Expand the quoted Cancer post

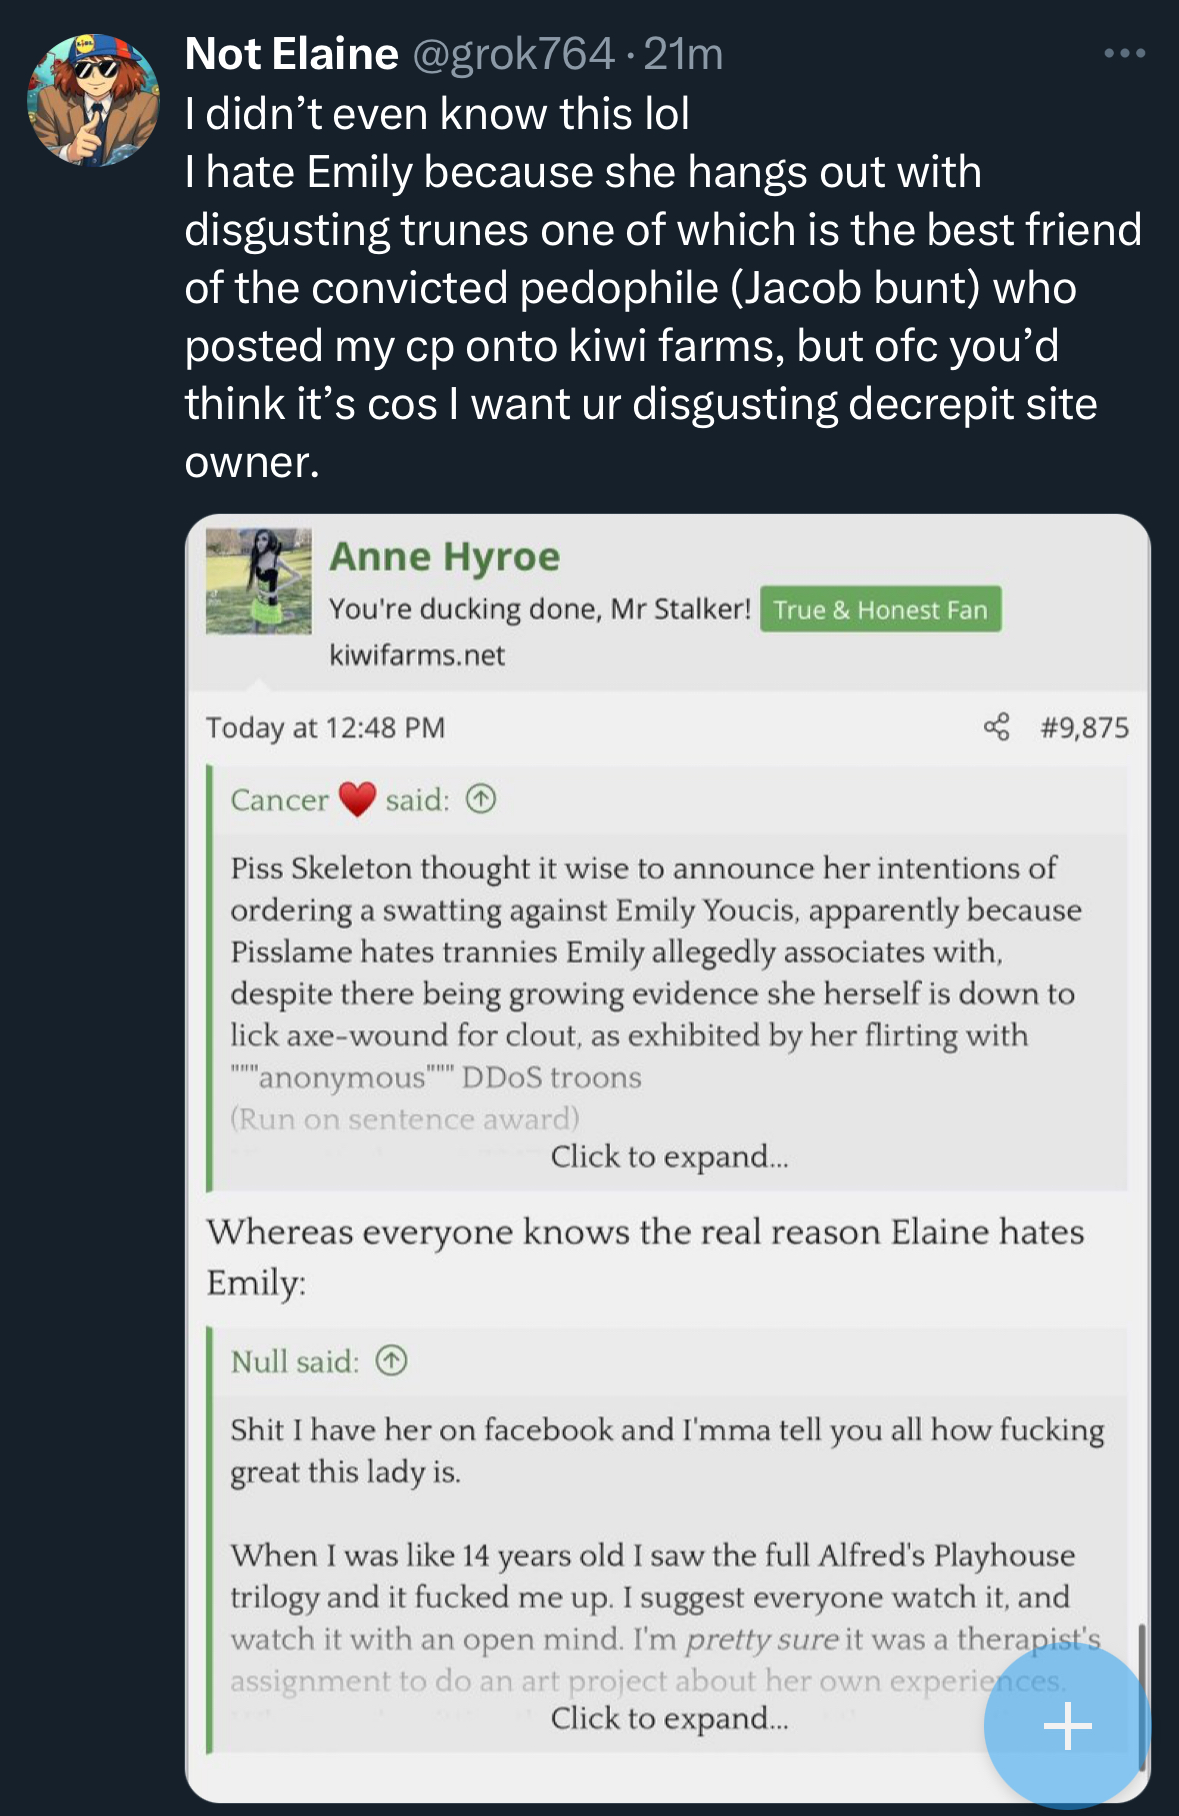pyautogui.click(x=669, y=1157)
